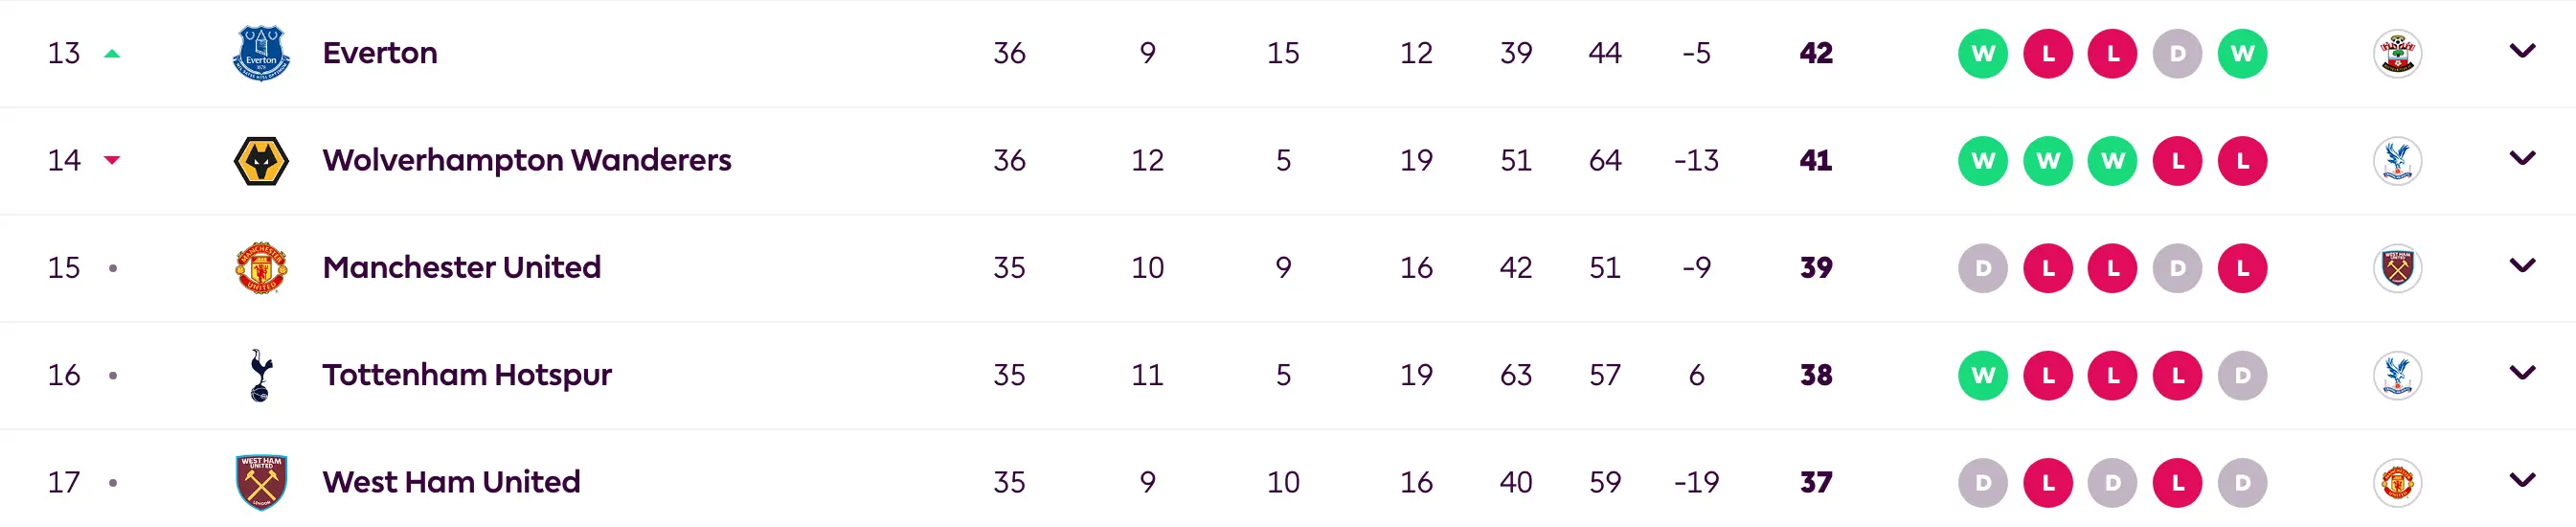2576x527 pixels.
Task: Click the West Ham United crest in row 17
Action: [261, 482]
